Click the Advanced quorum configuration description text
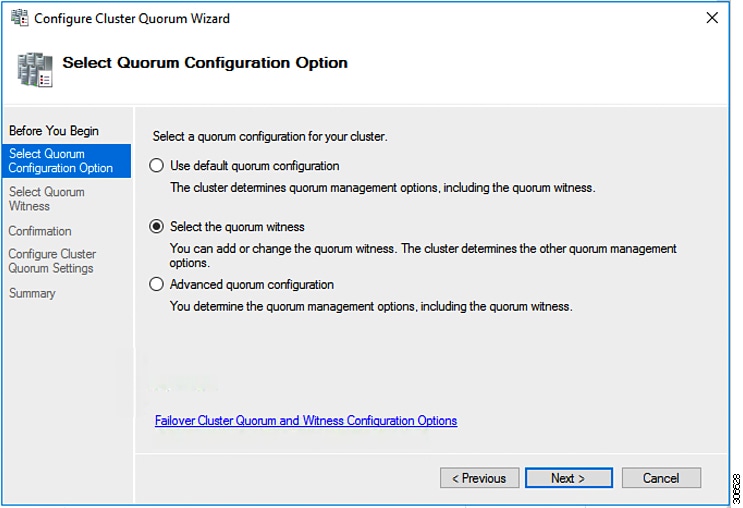This screenshot has height=508, width=743. pyautogui.click(x=371, y=307)
